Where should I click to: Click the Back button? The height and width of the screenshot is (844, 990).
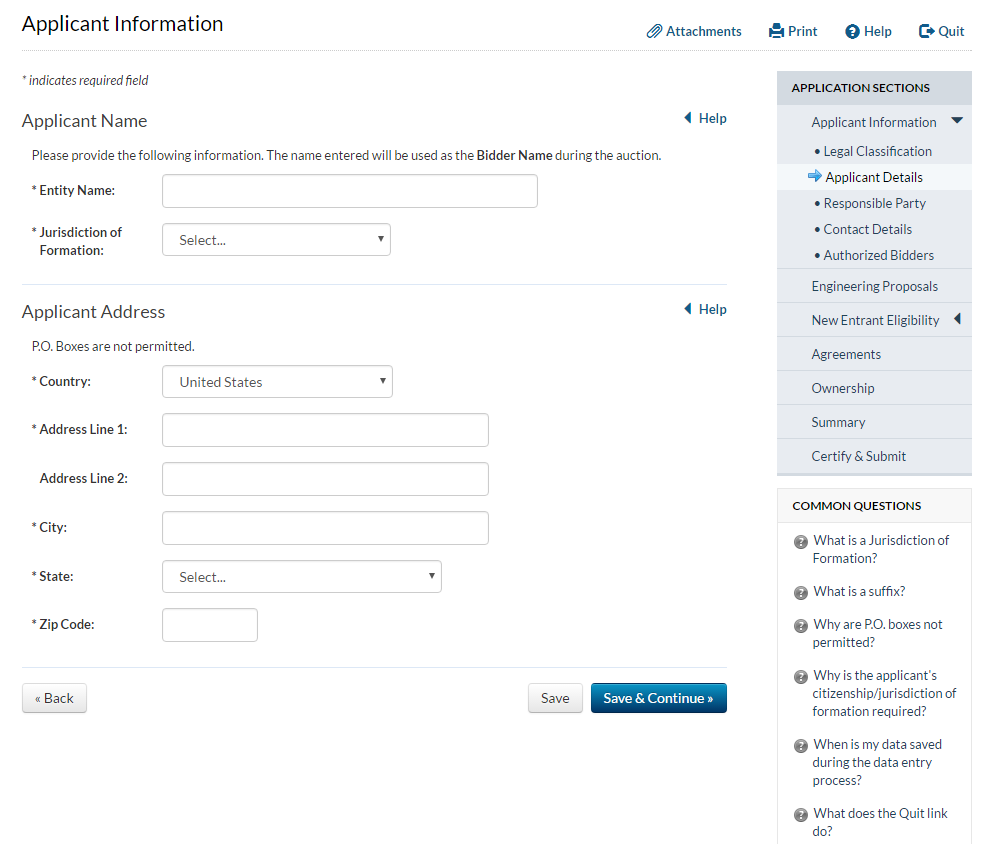pyautogui.click(x=54, y=698)
